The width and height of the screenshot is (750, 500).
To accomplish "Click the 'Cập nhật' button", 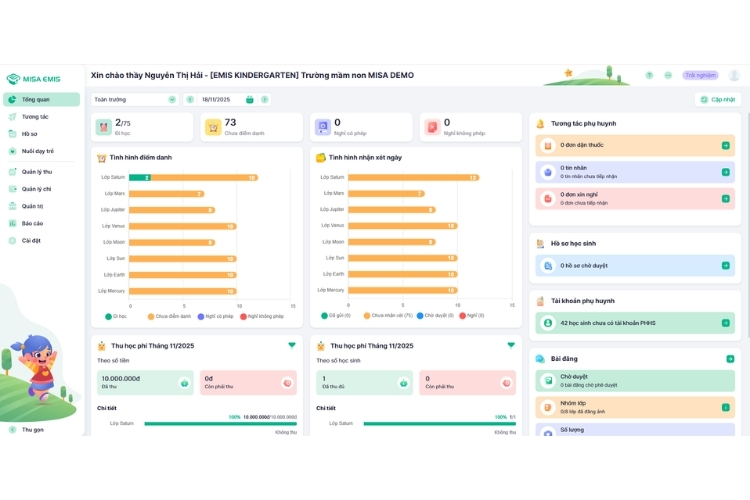I will (718, 100).
